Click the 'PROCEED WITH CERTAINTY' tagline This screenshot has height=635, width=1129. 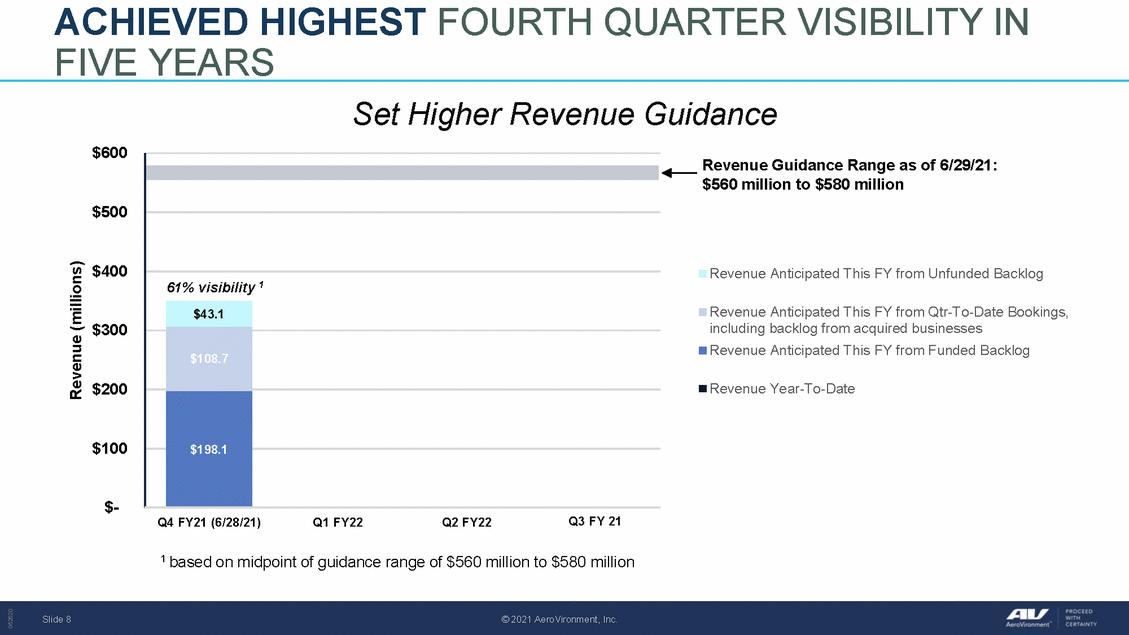point(1081,618)
